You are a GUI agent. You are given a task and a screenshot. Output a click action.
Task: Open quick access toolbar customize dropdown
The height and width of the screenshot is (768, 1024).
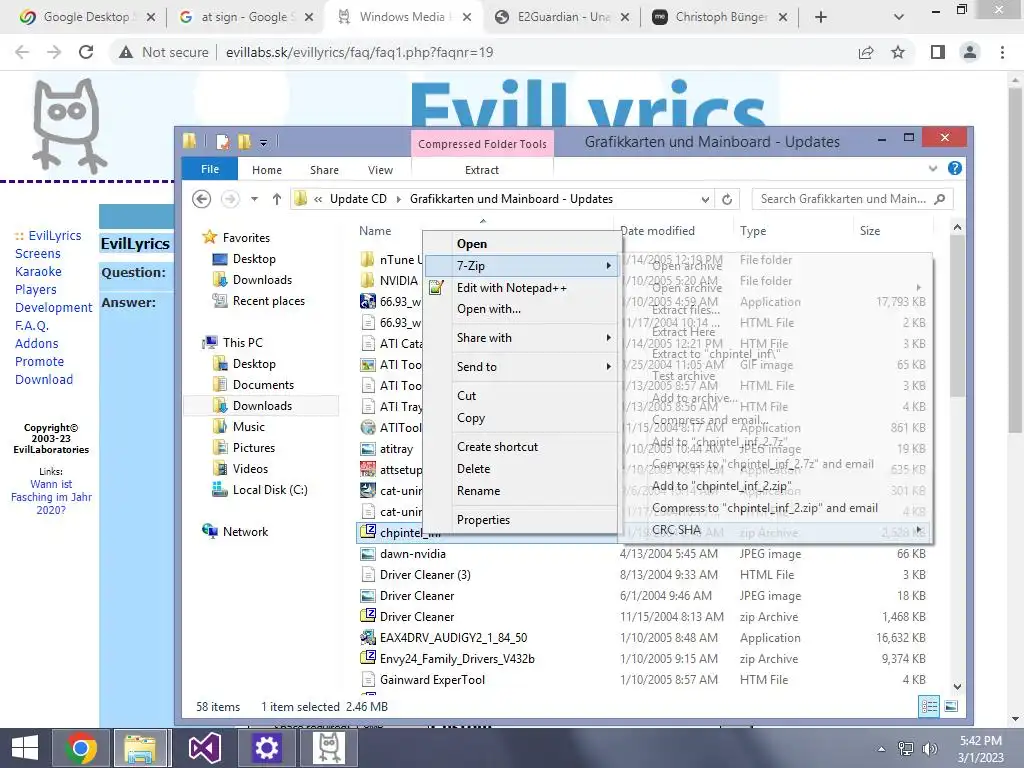(263, 142)
